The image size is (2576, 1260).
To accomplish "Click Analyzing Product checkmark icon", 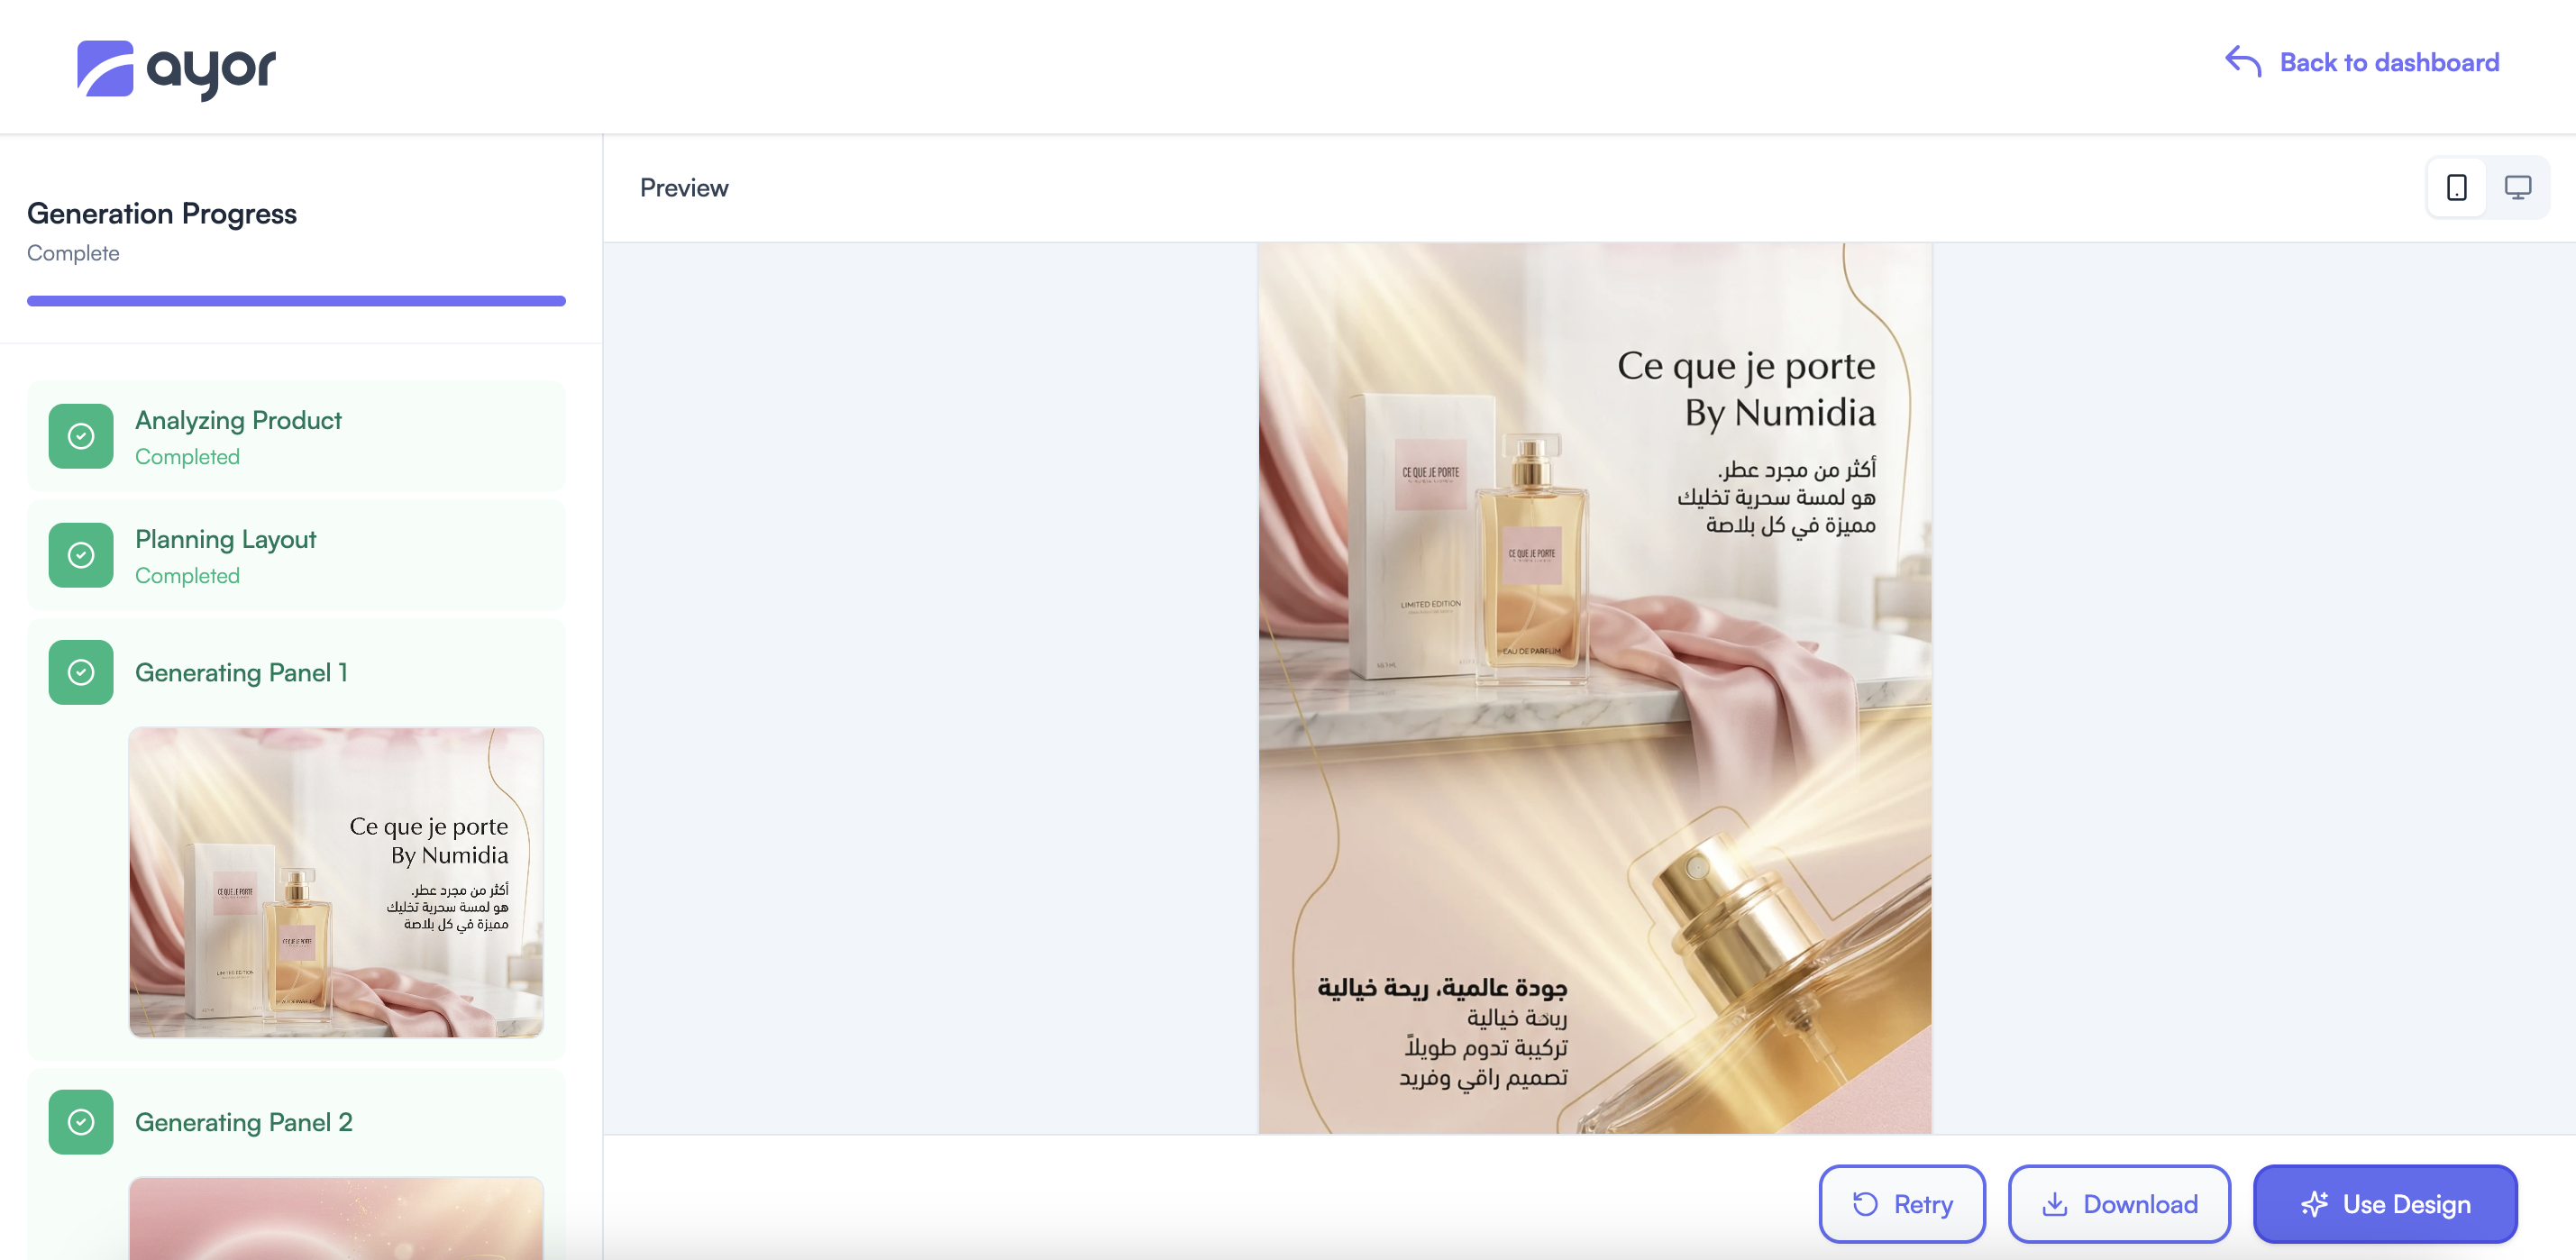I will [x=81, y=436].
